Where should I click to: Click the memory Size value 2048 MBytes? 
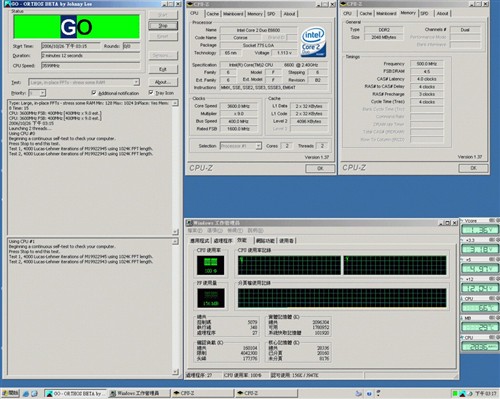[384, 37]
